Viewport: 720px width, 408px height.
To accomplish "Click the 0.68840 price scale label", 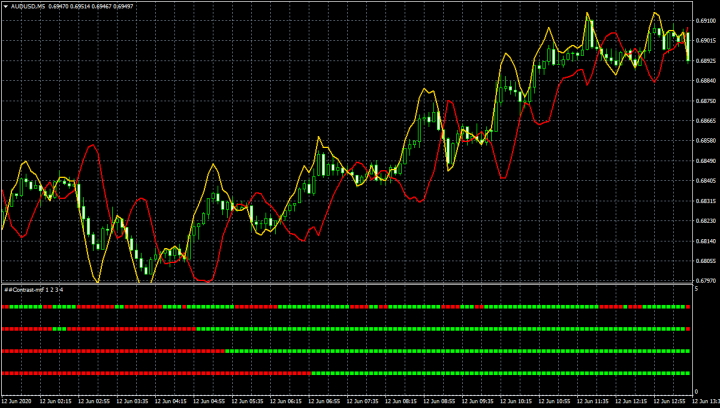I will click(706, 80).
